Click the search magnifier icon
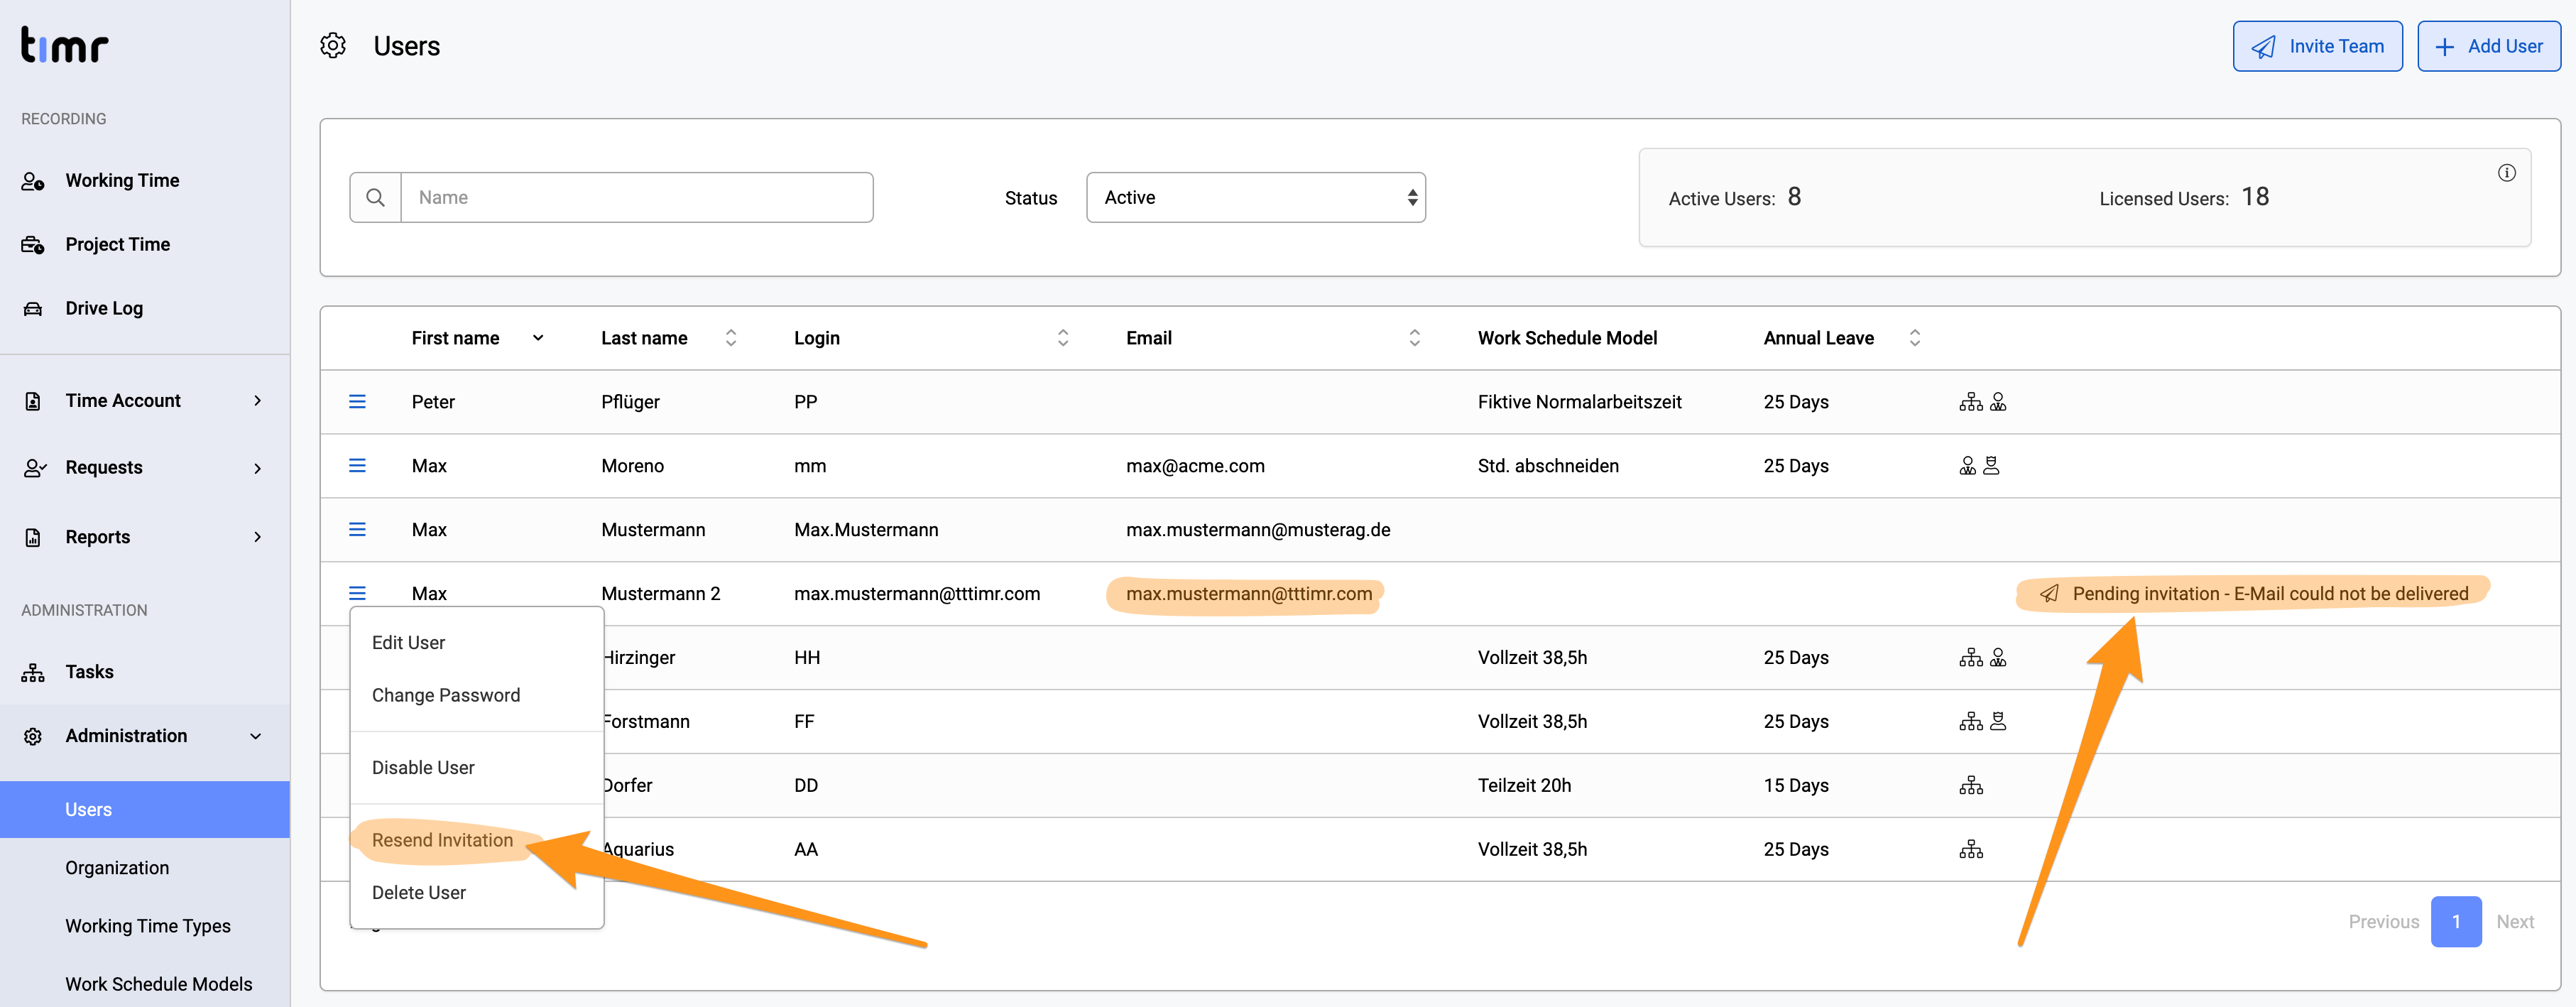 [x=375, y=197]
